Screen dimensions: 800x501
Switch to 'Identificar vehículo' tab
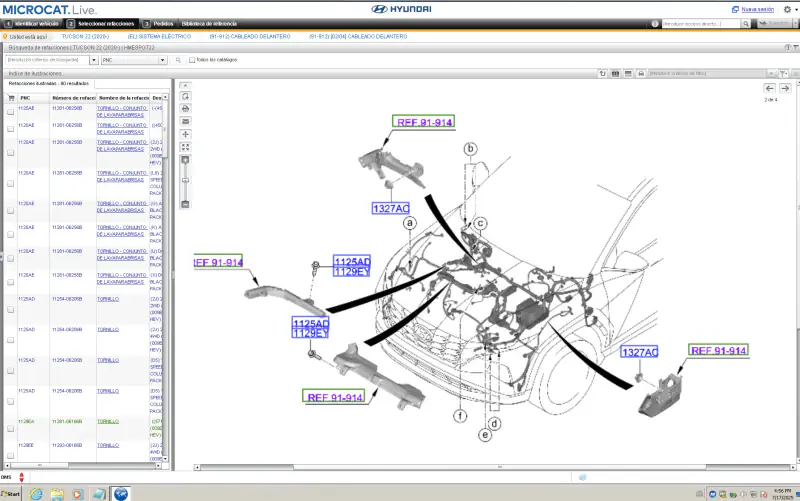point(36,23)
